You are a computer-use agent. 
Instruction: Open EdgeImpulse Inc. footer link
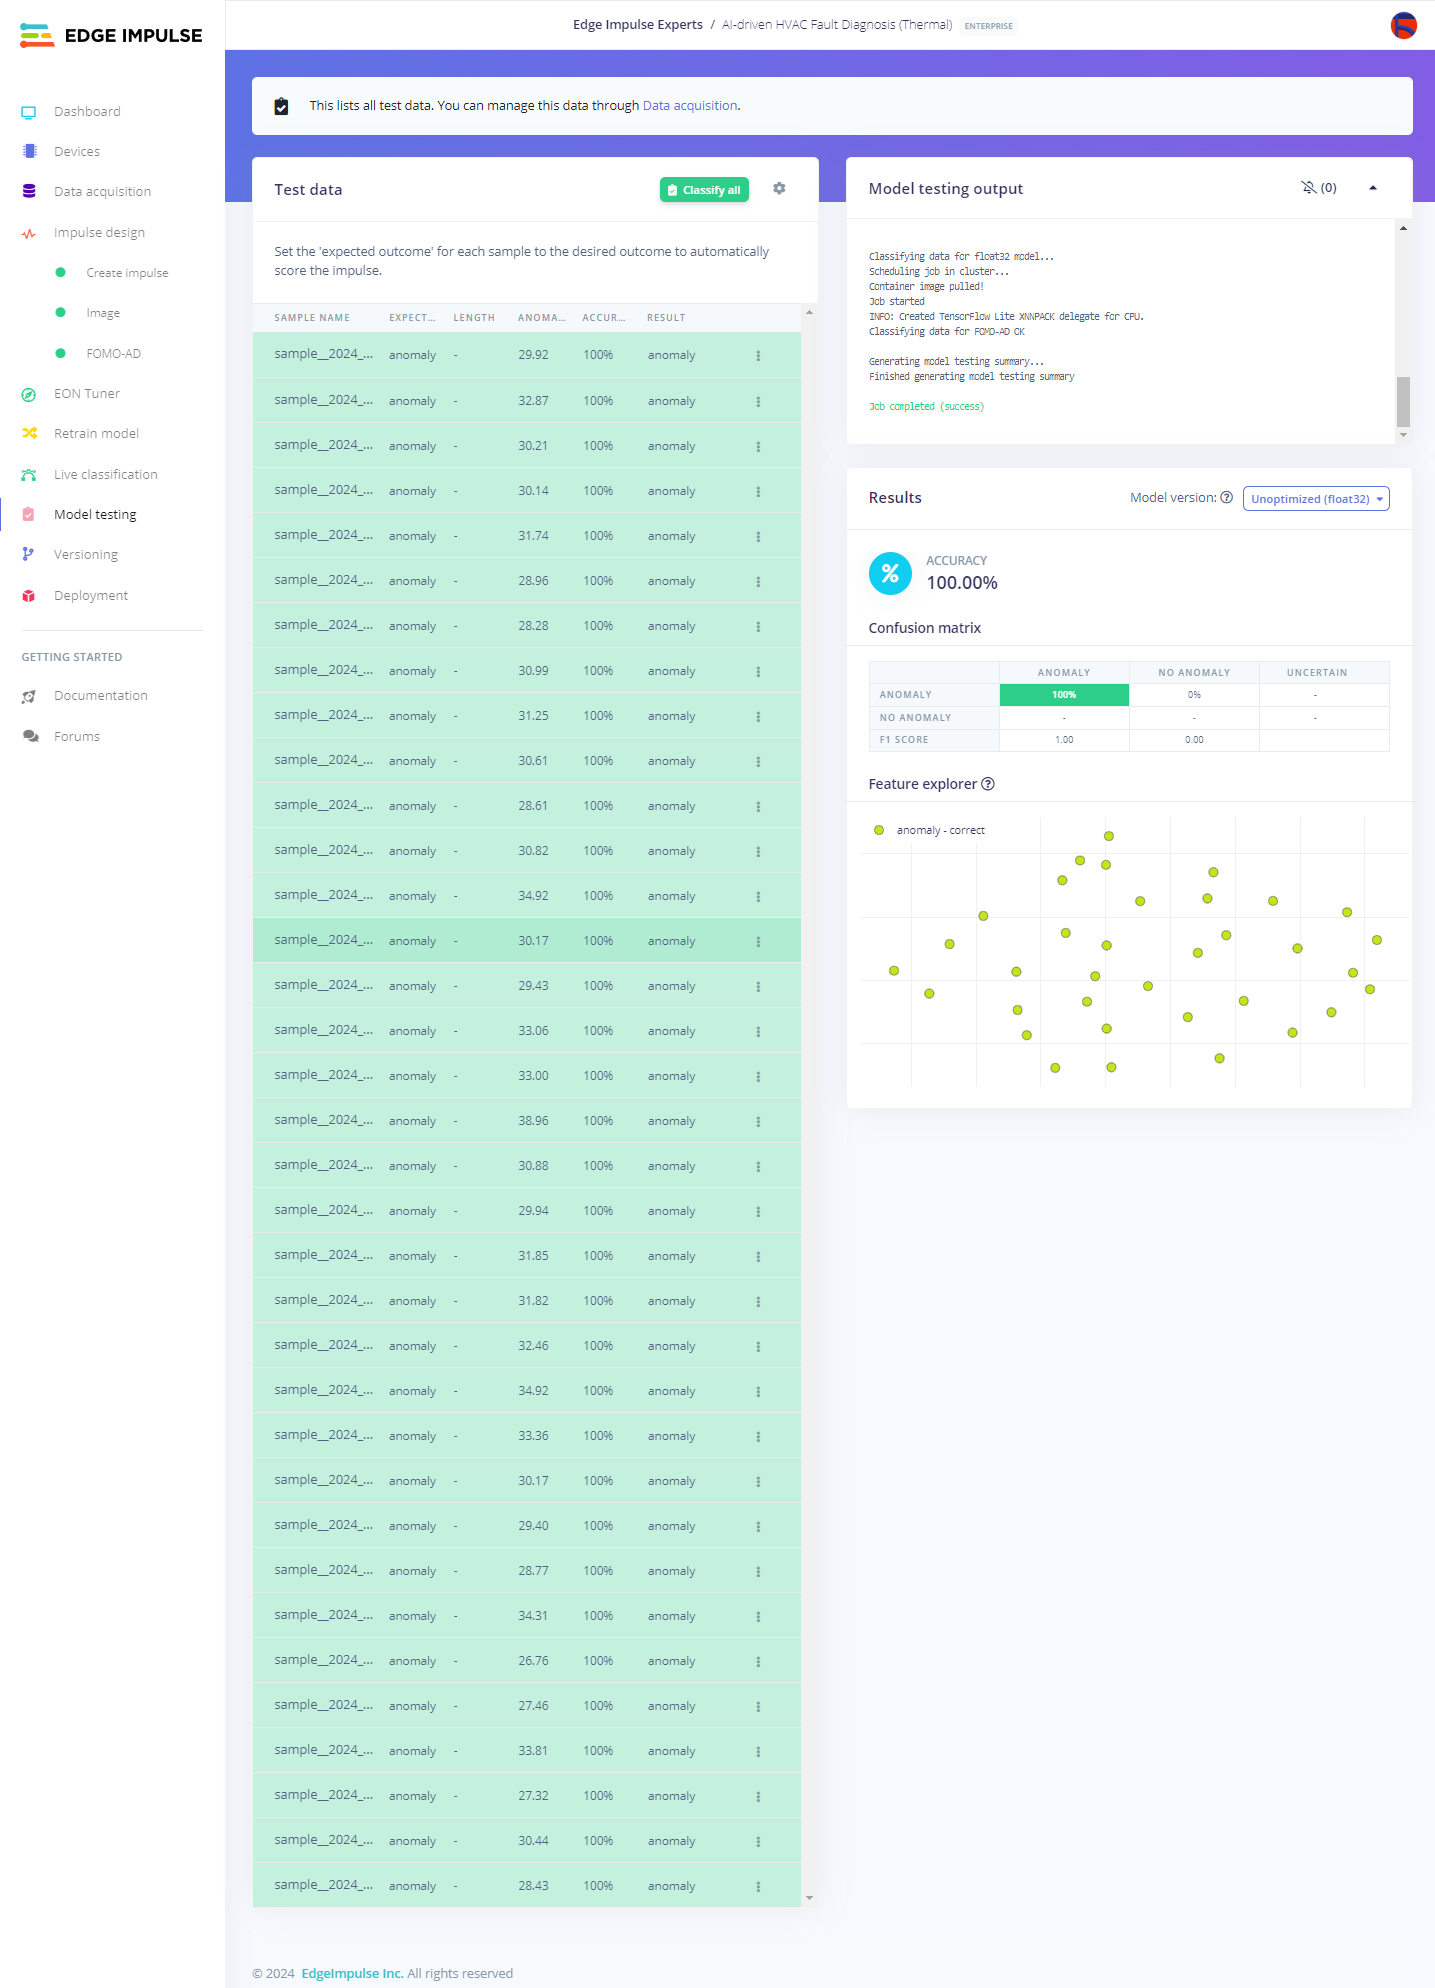[x=352, y=1973]
